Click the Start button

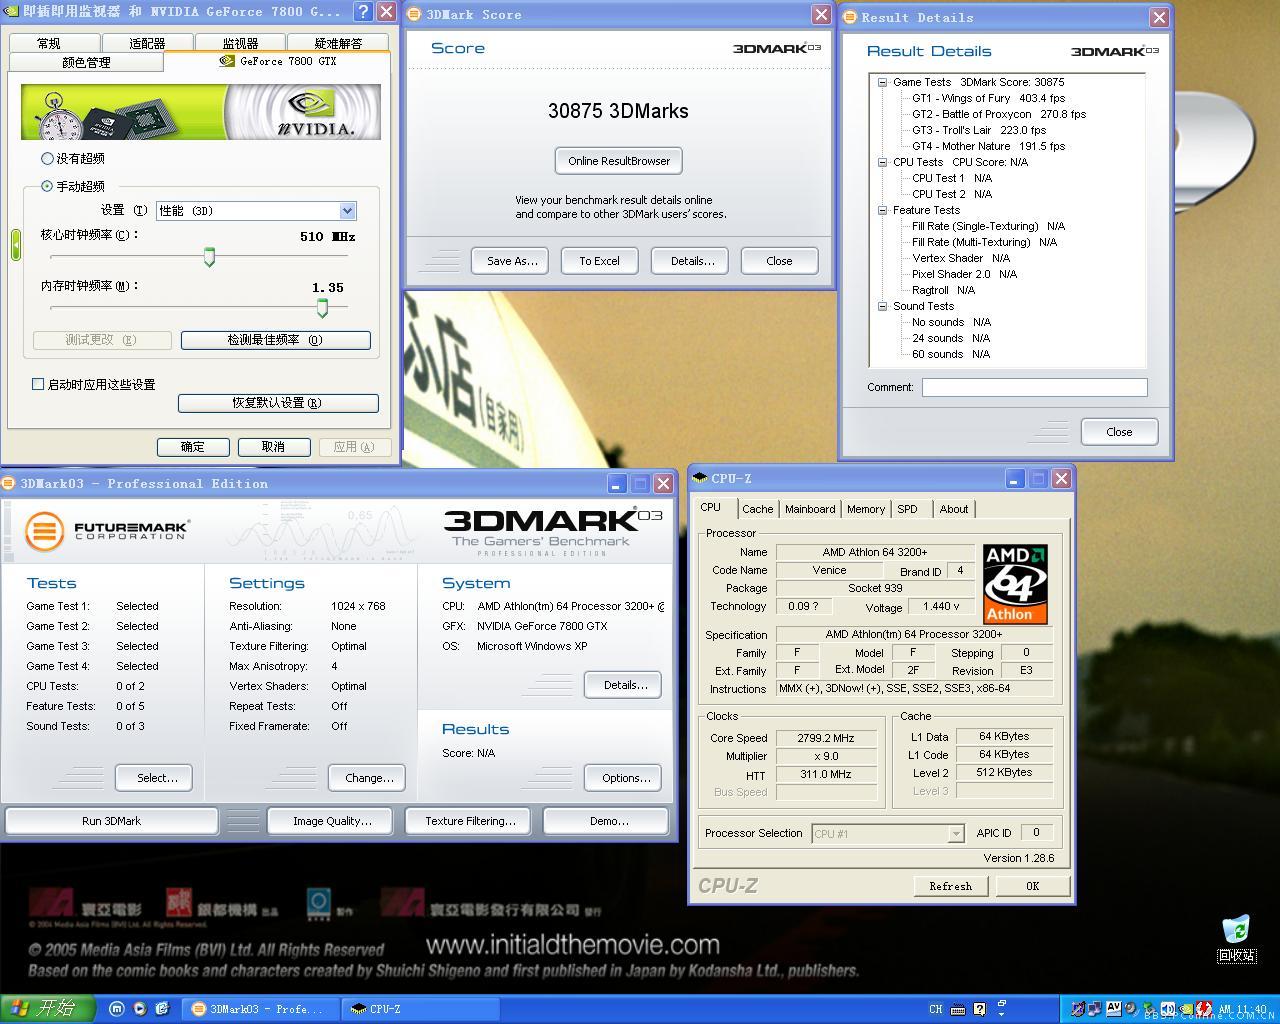click(48, 1009)
